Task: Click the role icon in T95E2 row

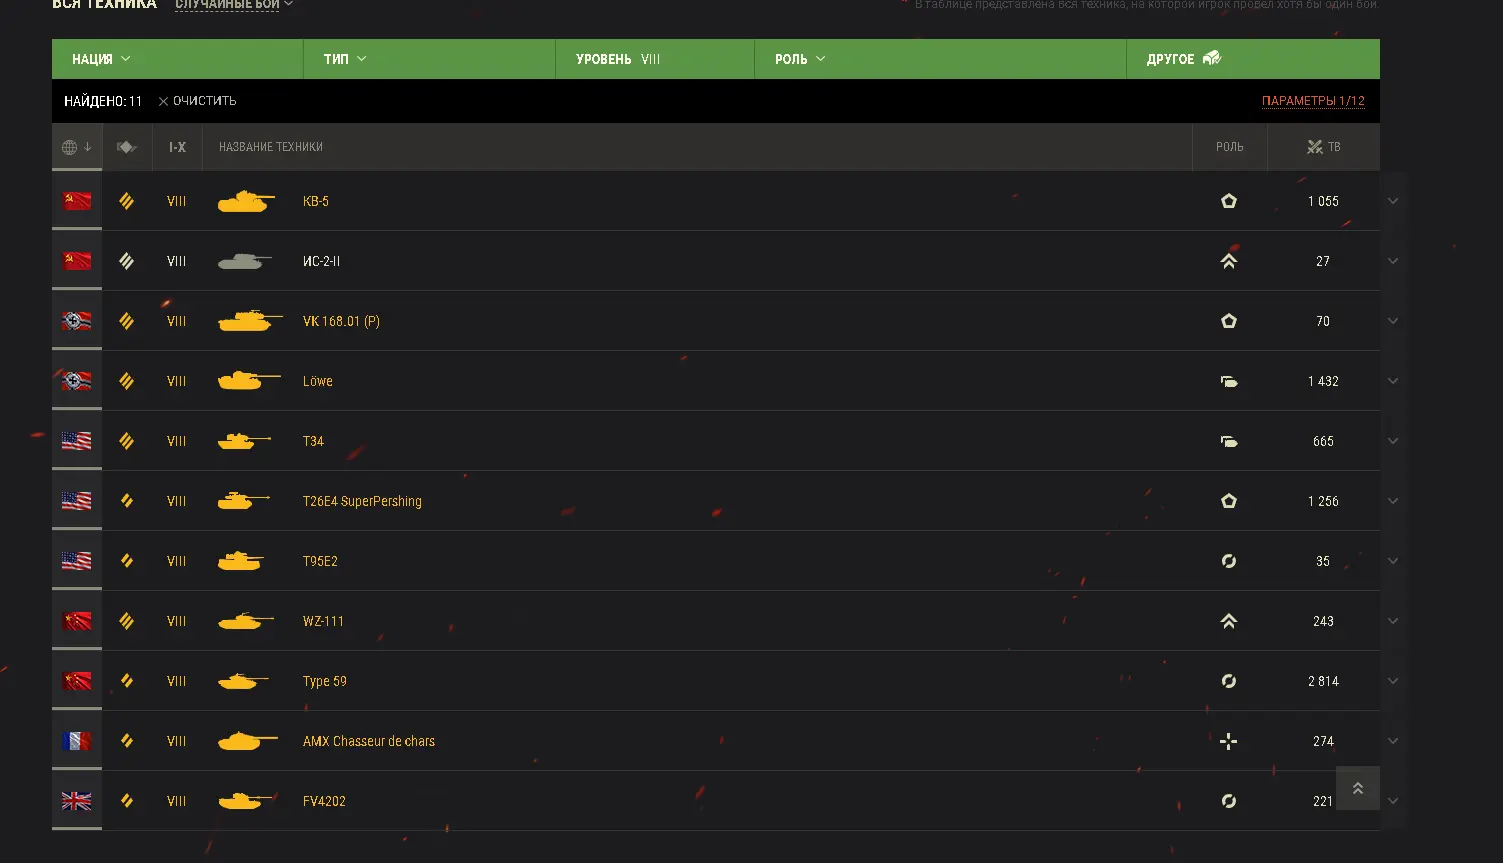Action: [x=1229, y=561]
